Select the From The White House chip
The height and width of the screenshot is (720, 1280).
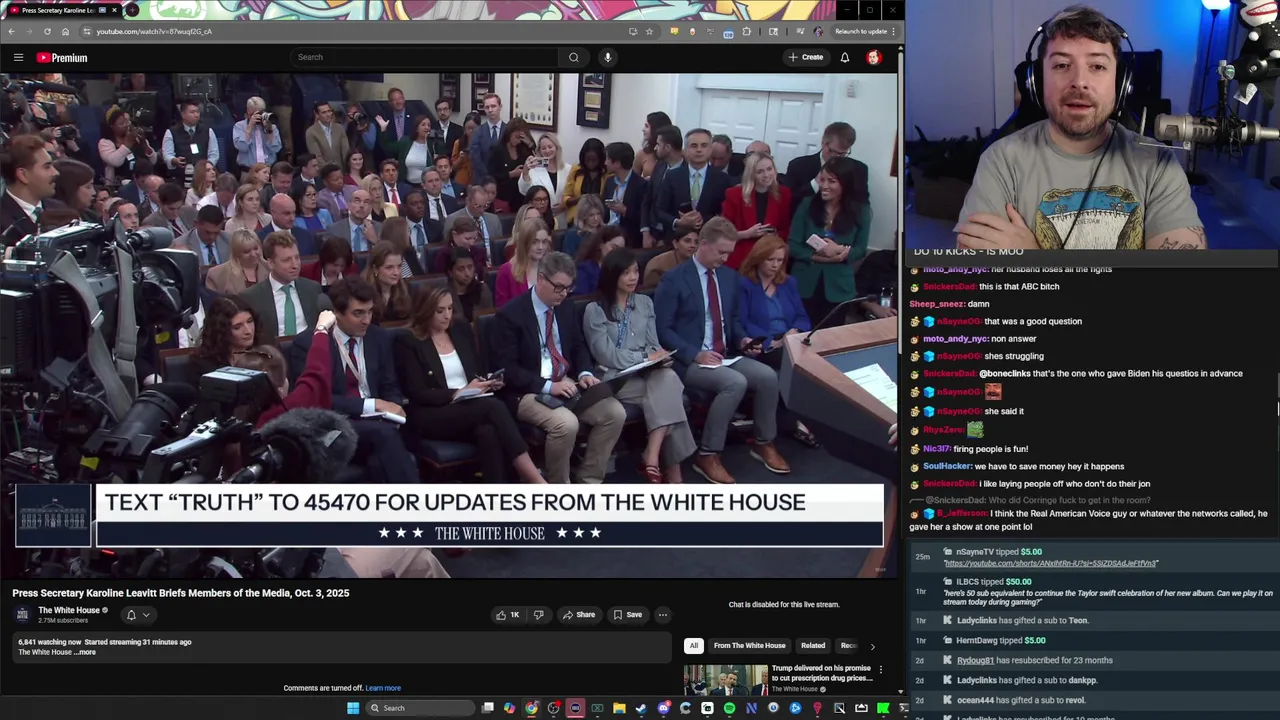point(749,646)
